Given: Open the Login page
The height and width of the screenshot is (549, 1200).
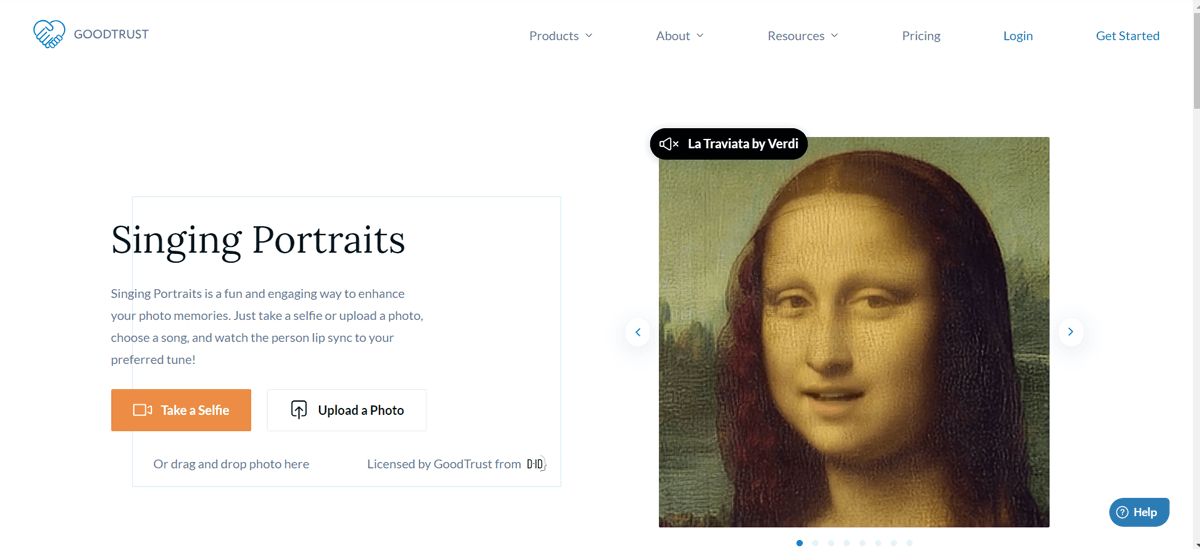Looking at the screenshot, I should [1018, 36].
